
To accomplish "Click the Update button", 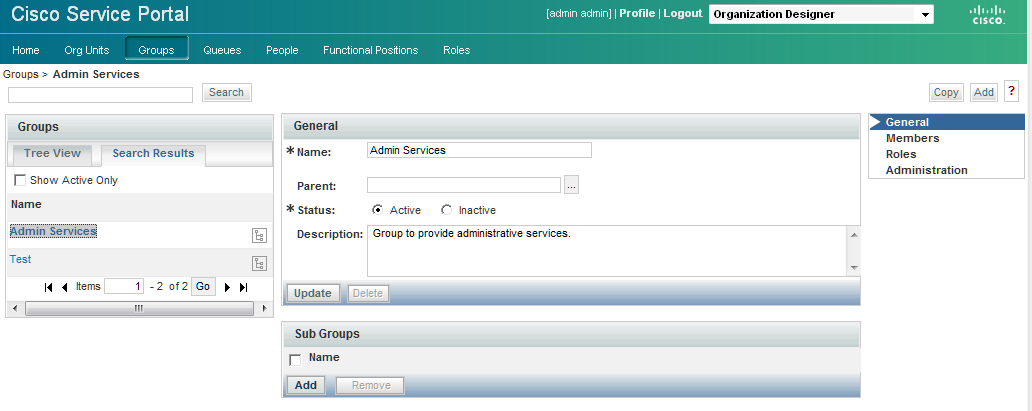I will click(313, 293).
